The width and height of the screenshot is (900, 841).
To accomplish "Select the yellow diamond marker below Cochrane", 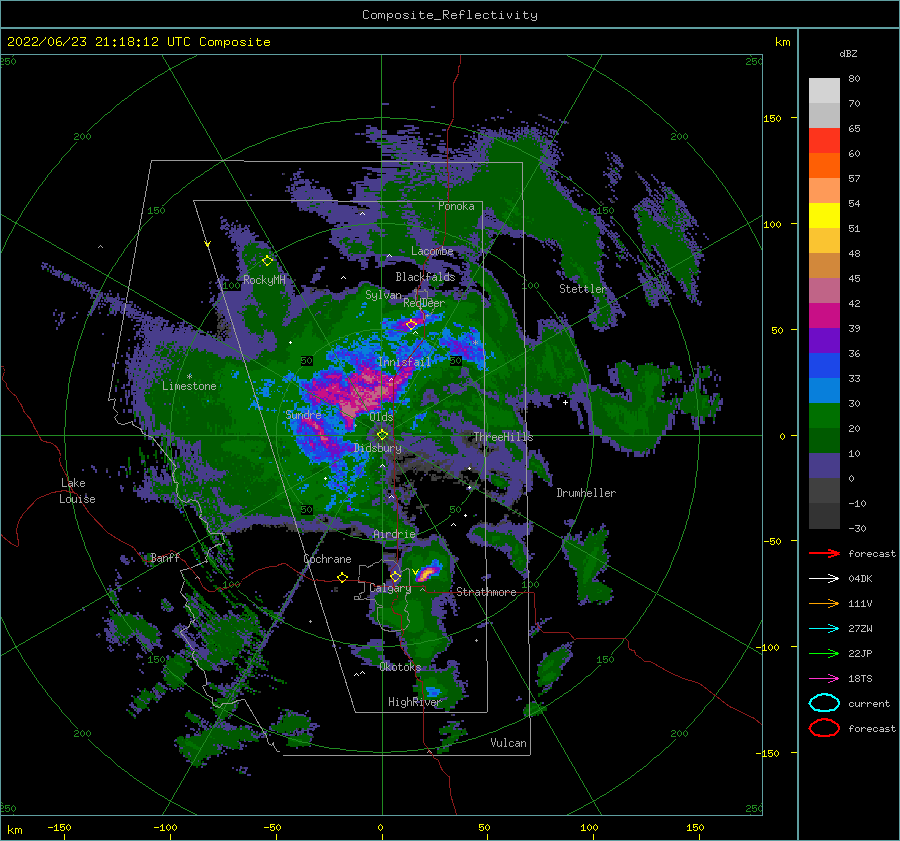I will click(342, 577).
